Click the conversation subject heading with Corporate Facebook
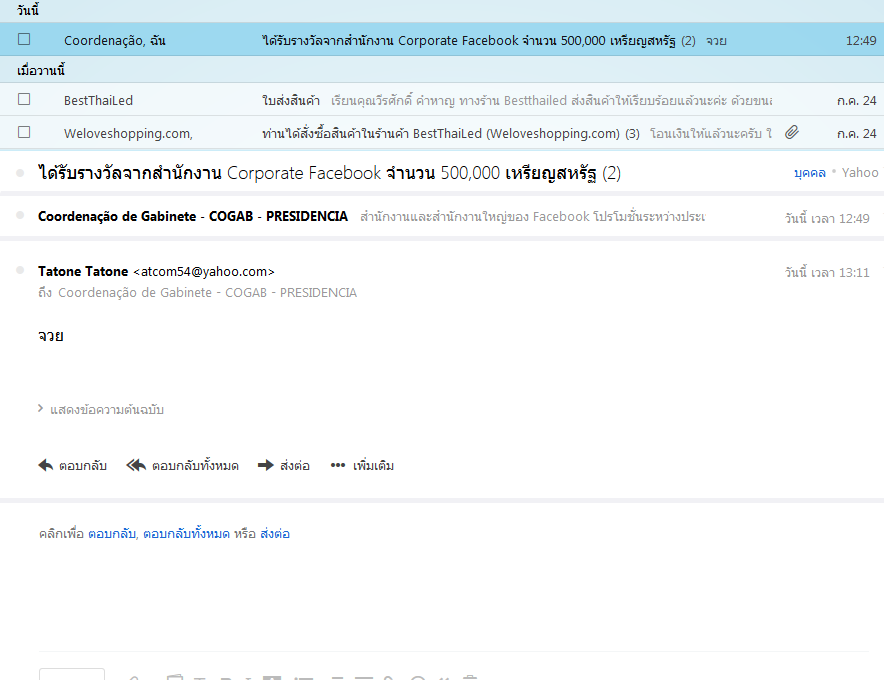 click(329, 173)
